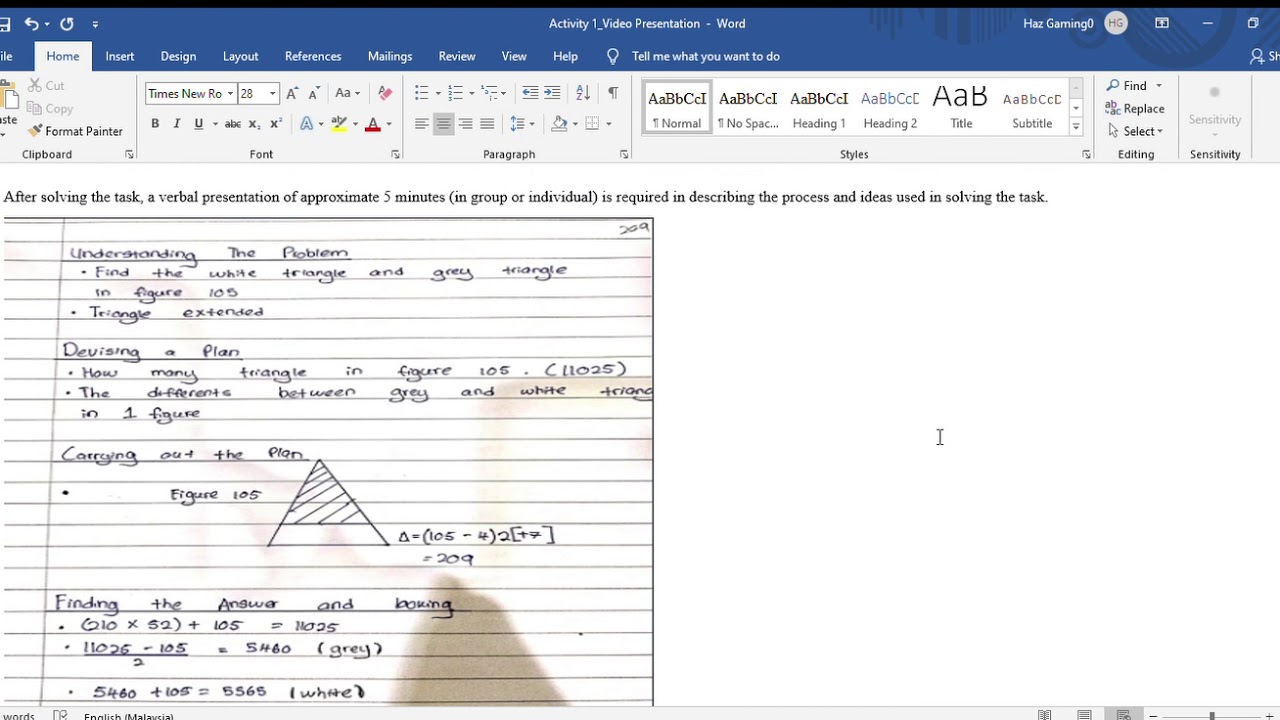Apply the No Spacing style
The width and height of the screenshot is (1280, 720).
coord(748,108)
